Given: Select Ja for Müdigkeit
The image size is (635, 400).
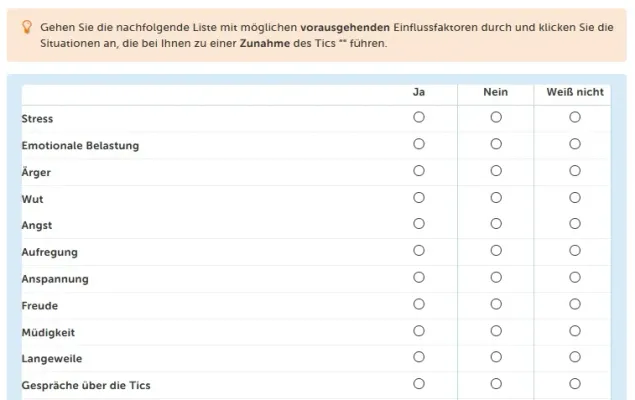Looking at the screenshot, I should 419,331.
